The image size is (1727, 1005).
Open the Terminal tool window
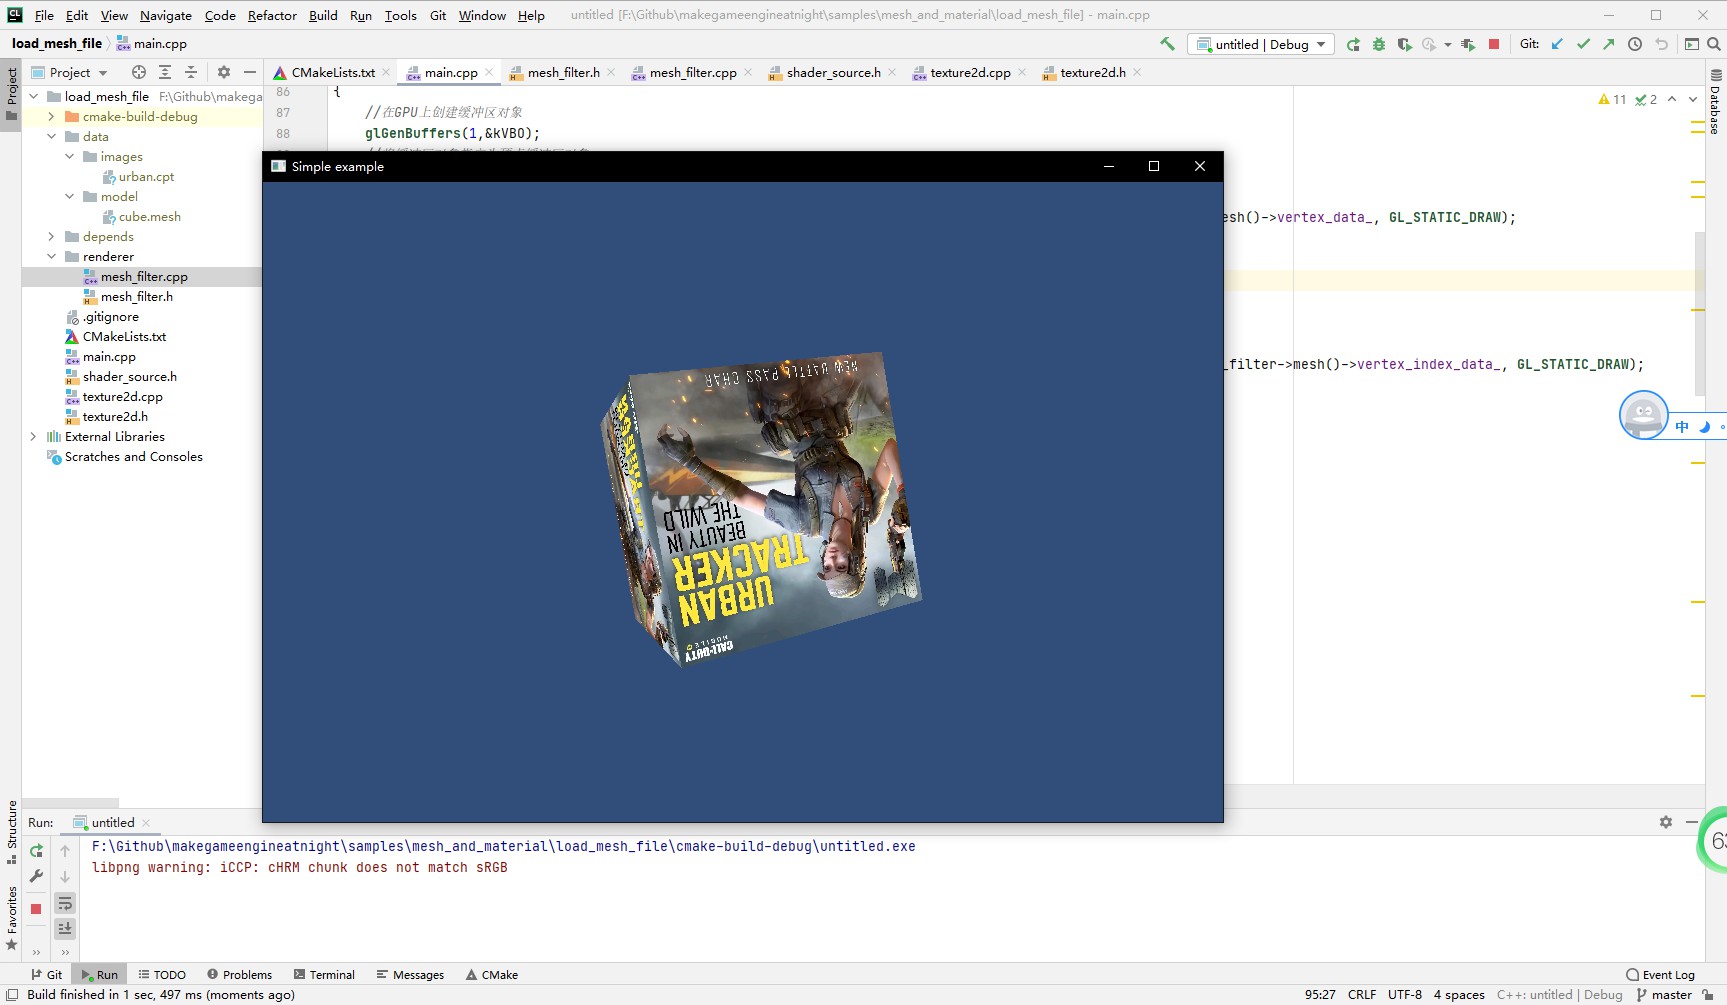pyautogui.click(x=324, y=975)
